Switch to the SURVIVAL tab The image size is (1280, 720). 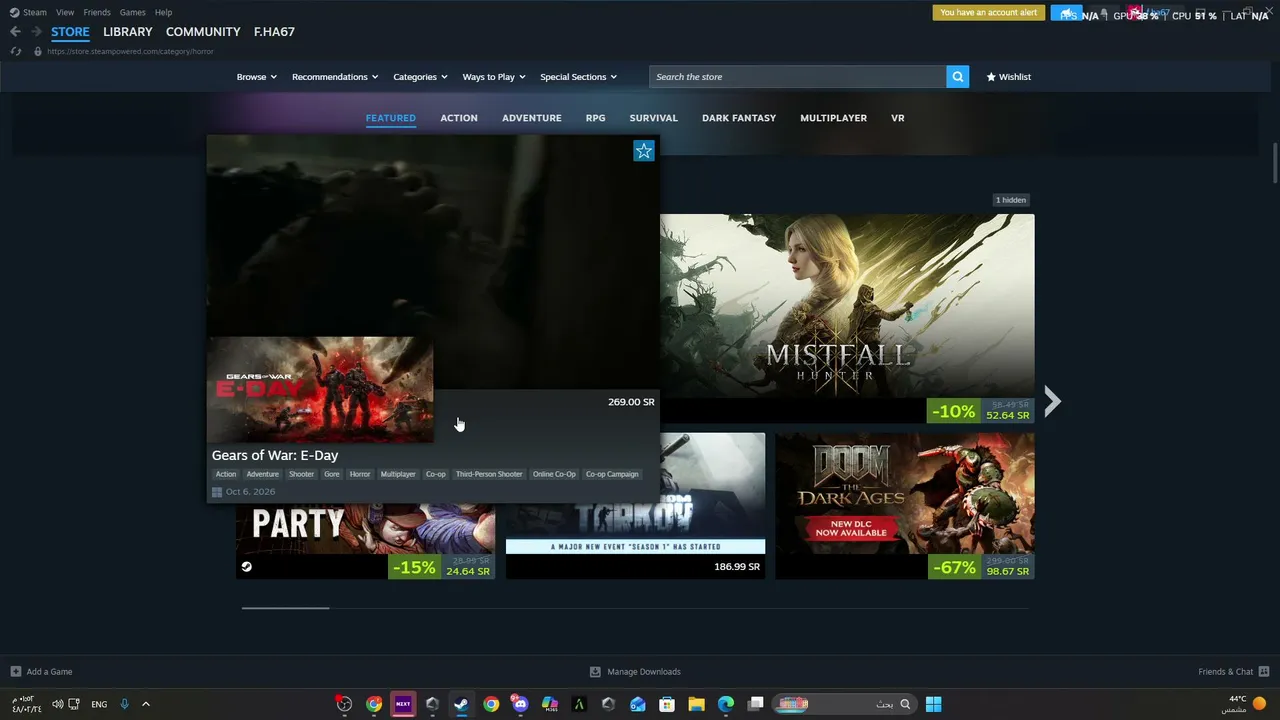[x=654, y=118]
